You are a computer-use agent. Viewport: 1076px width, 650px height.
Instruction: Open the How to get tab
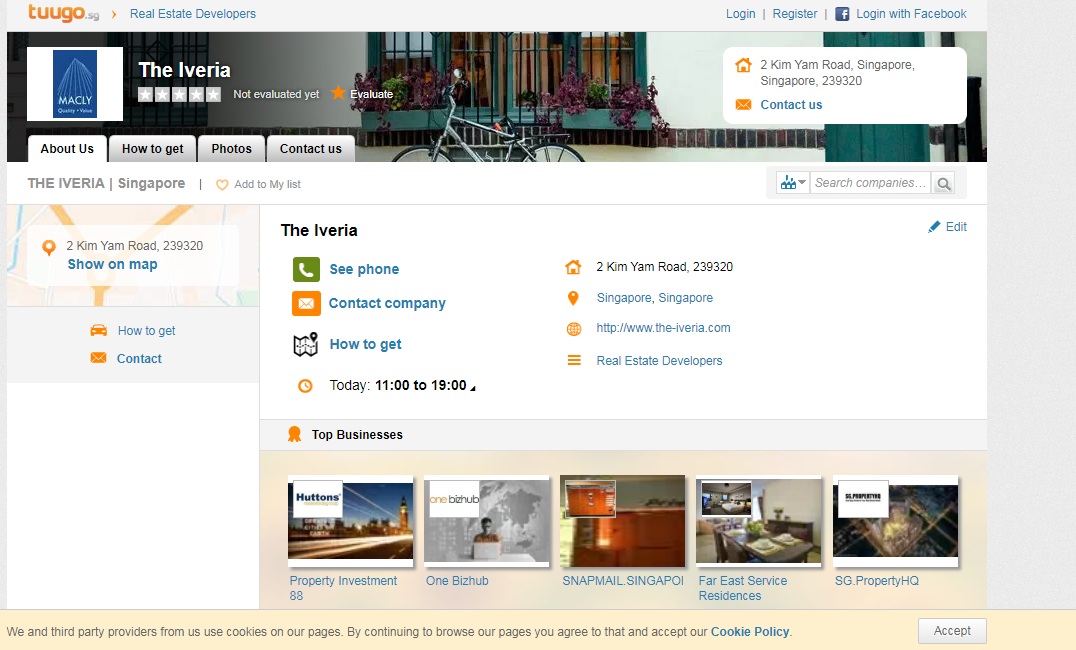pyautogui.click(x=152, y=149)
